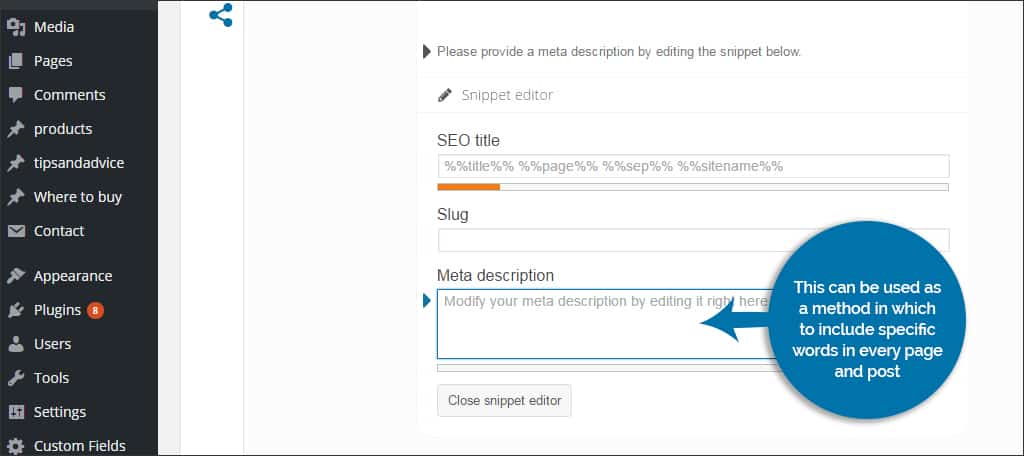
Task: Open the Users menu item
Action: (x=52, y=344)
